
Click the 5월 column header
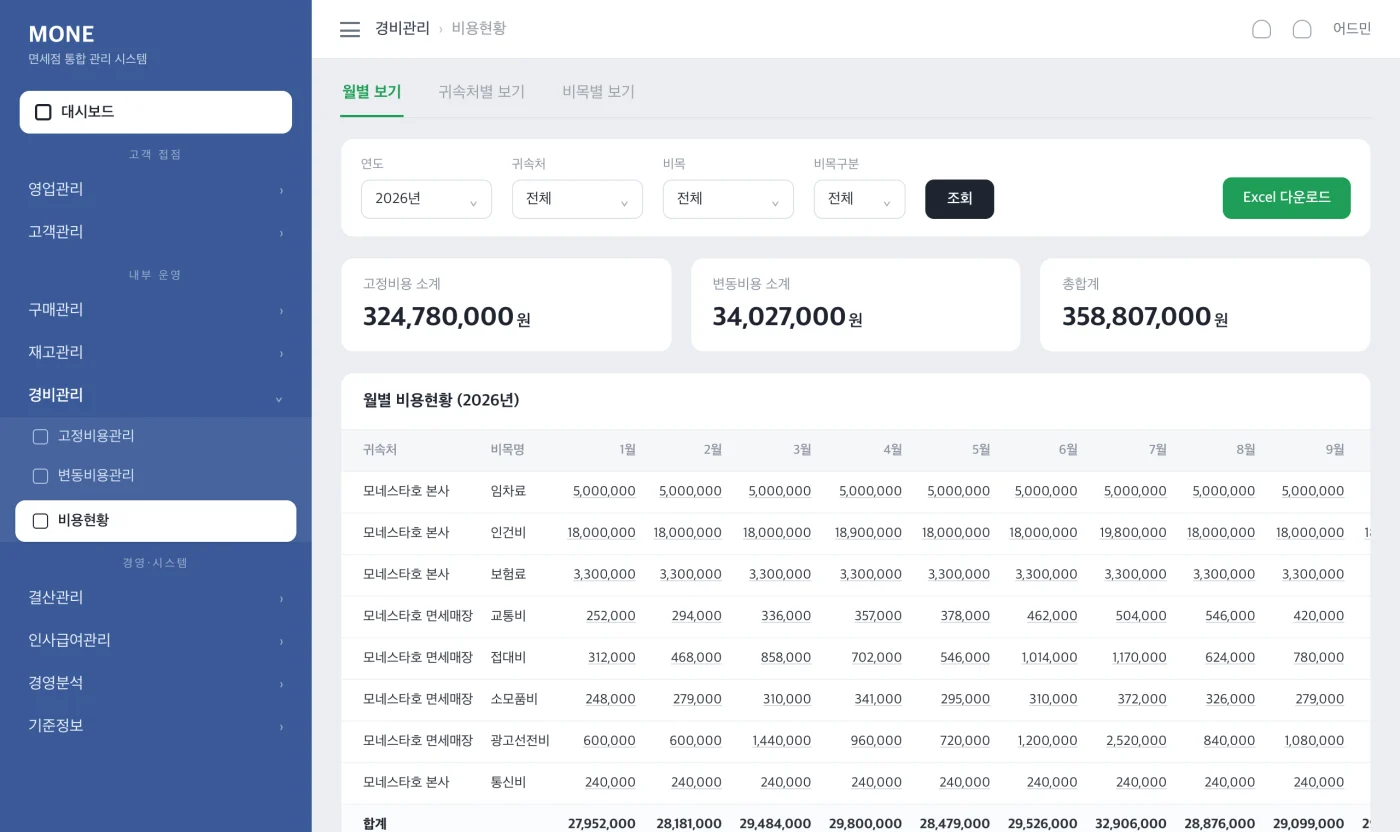click(x=981, y=450)
